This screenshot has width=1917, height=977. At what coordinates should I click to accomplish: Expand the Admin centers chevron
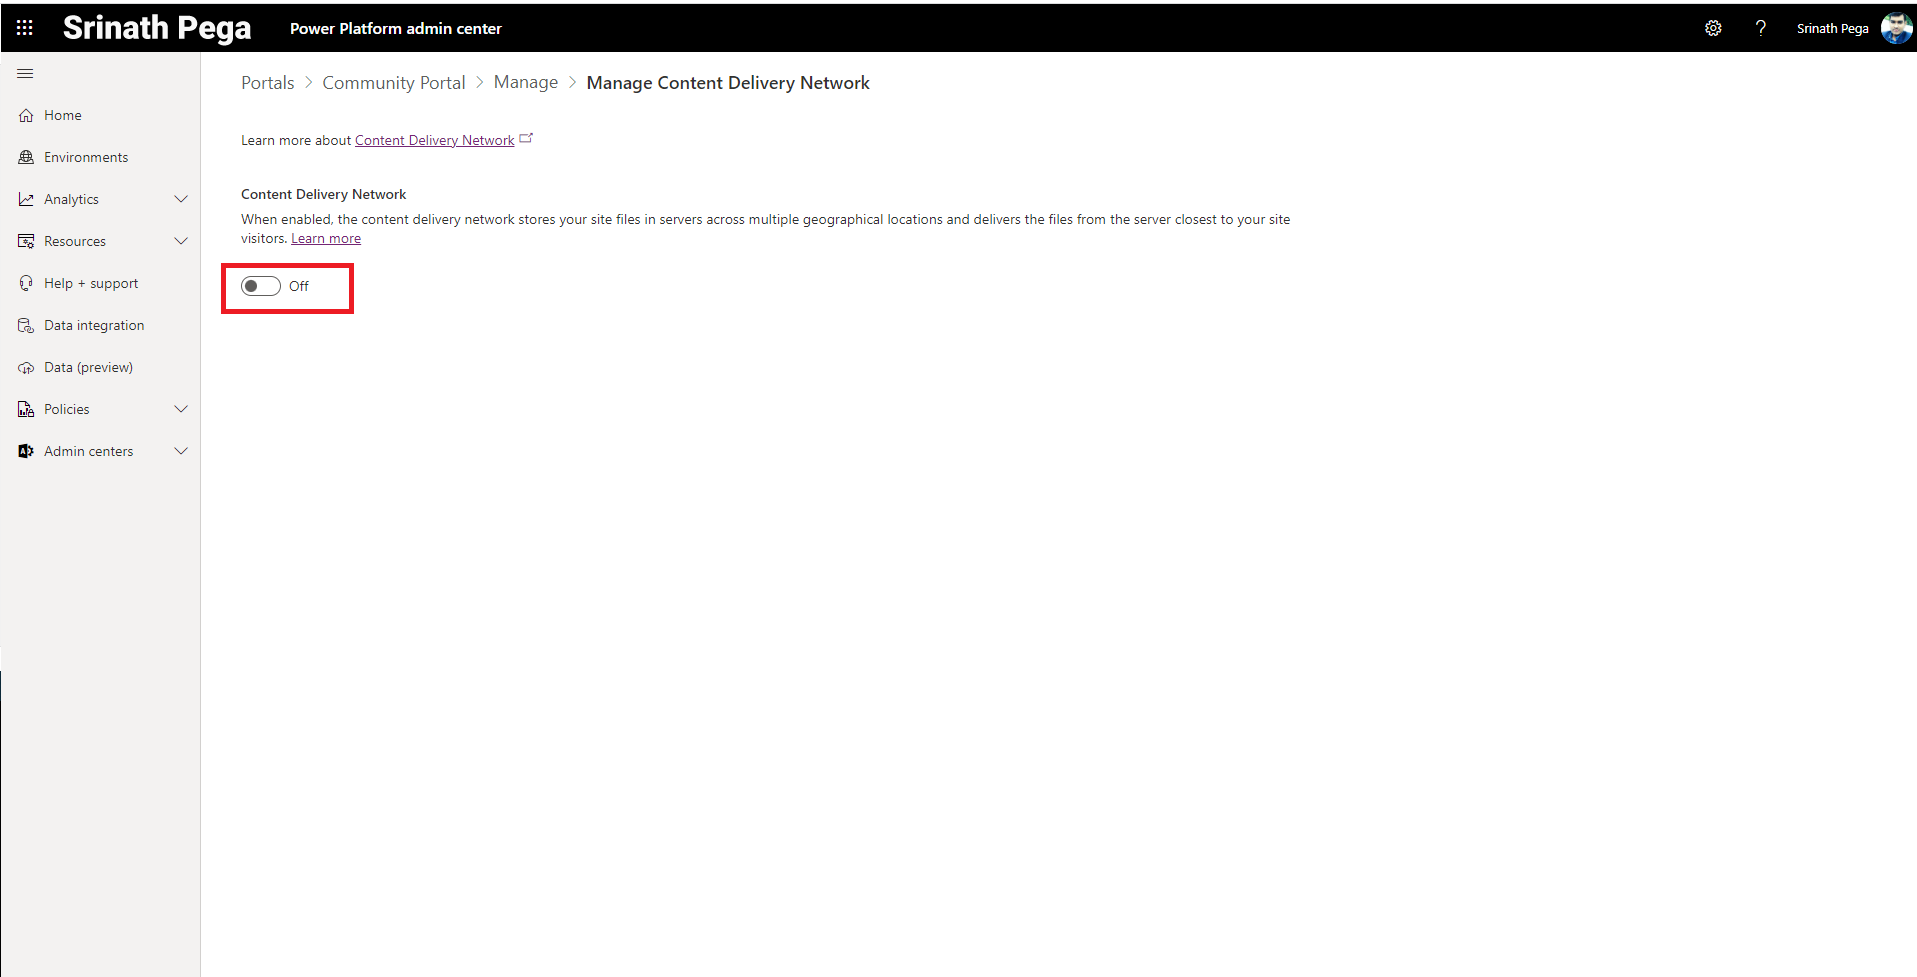click(181, 452)
